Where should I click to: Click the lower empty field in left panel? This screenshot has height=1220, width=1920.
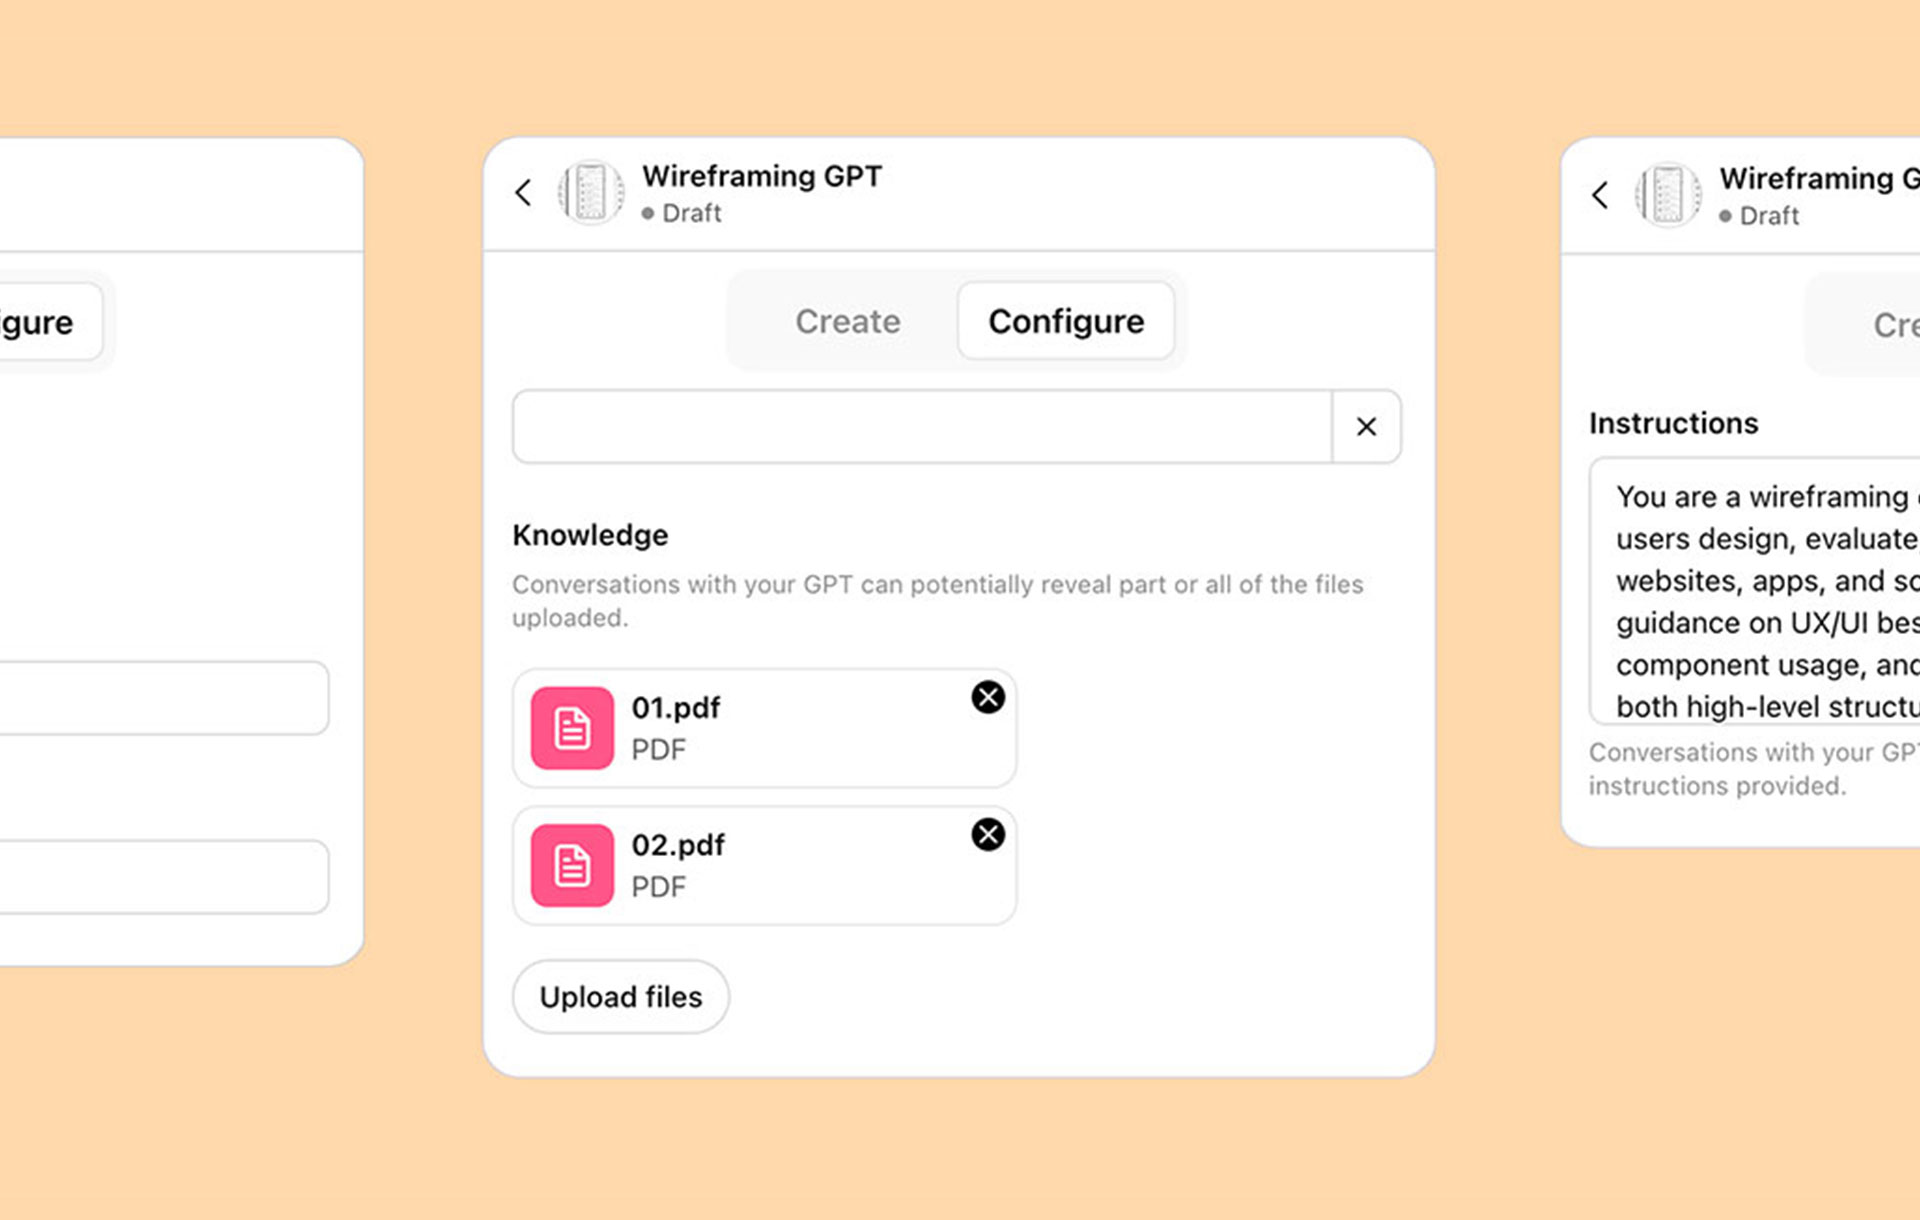pyautogui.click(x=164, y=877)
